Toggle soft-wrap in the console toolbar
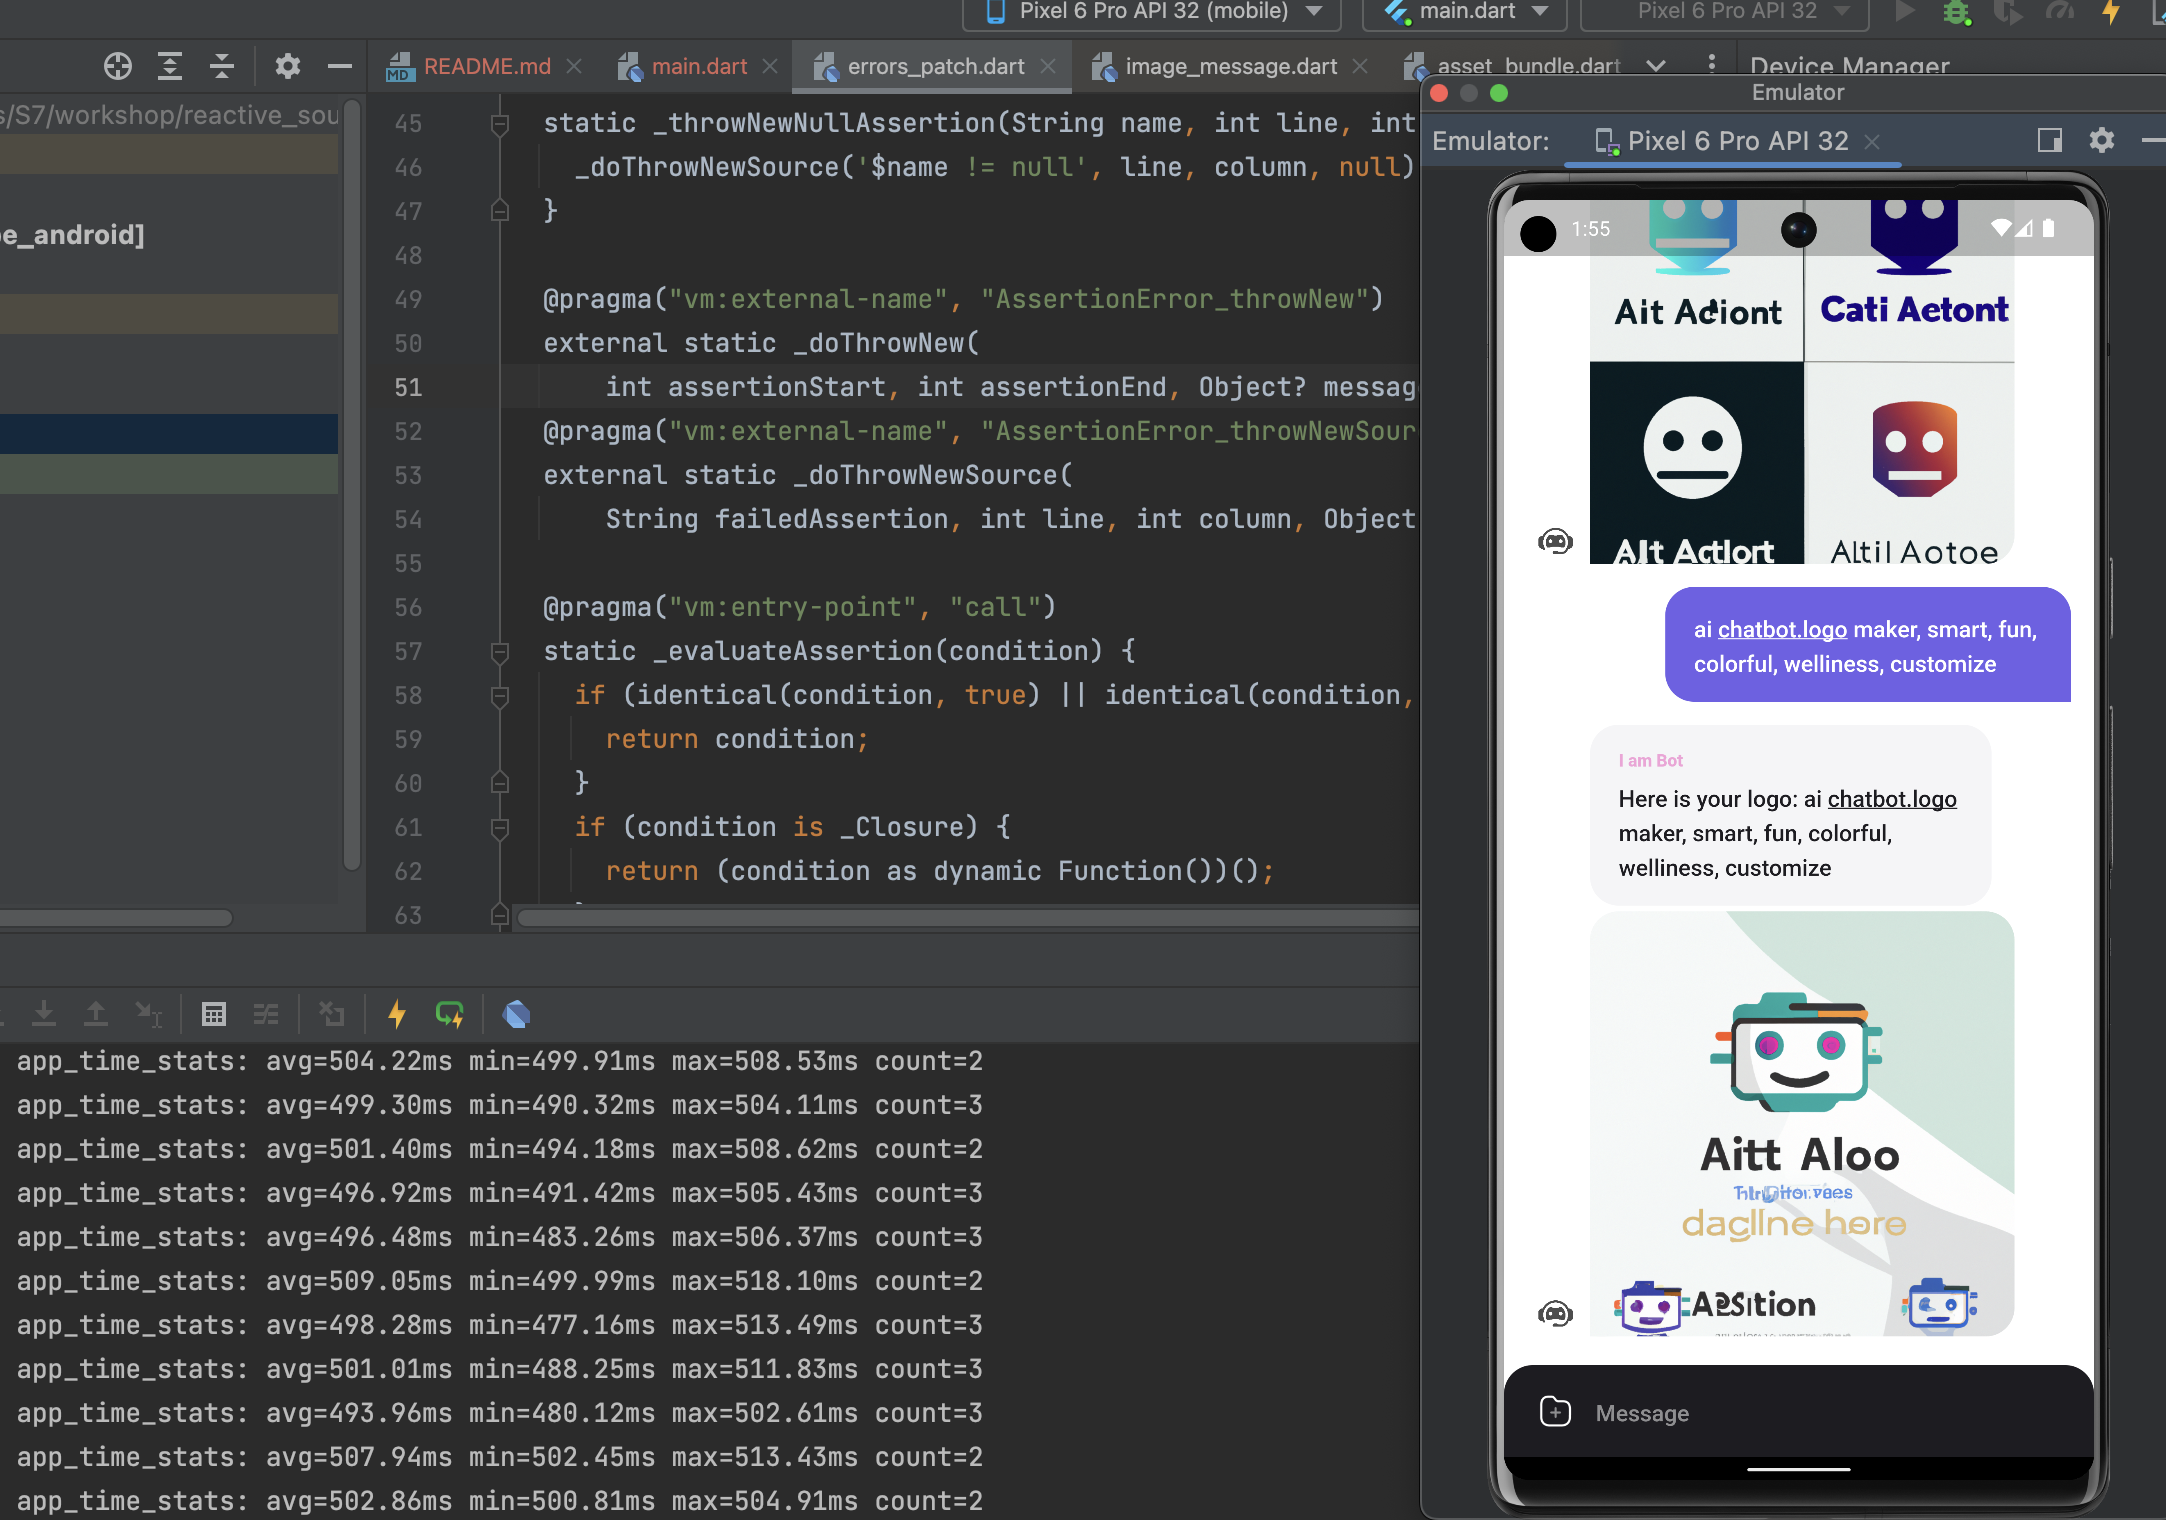 point(266,1014)
